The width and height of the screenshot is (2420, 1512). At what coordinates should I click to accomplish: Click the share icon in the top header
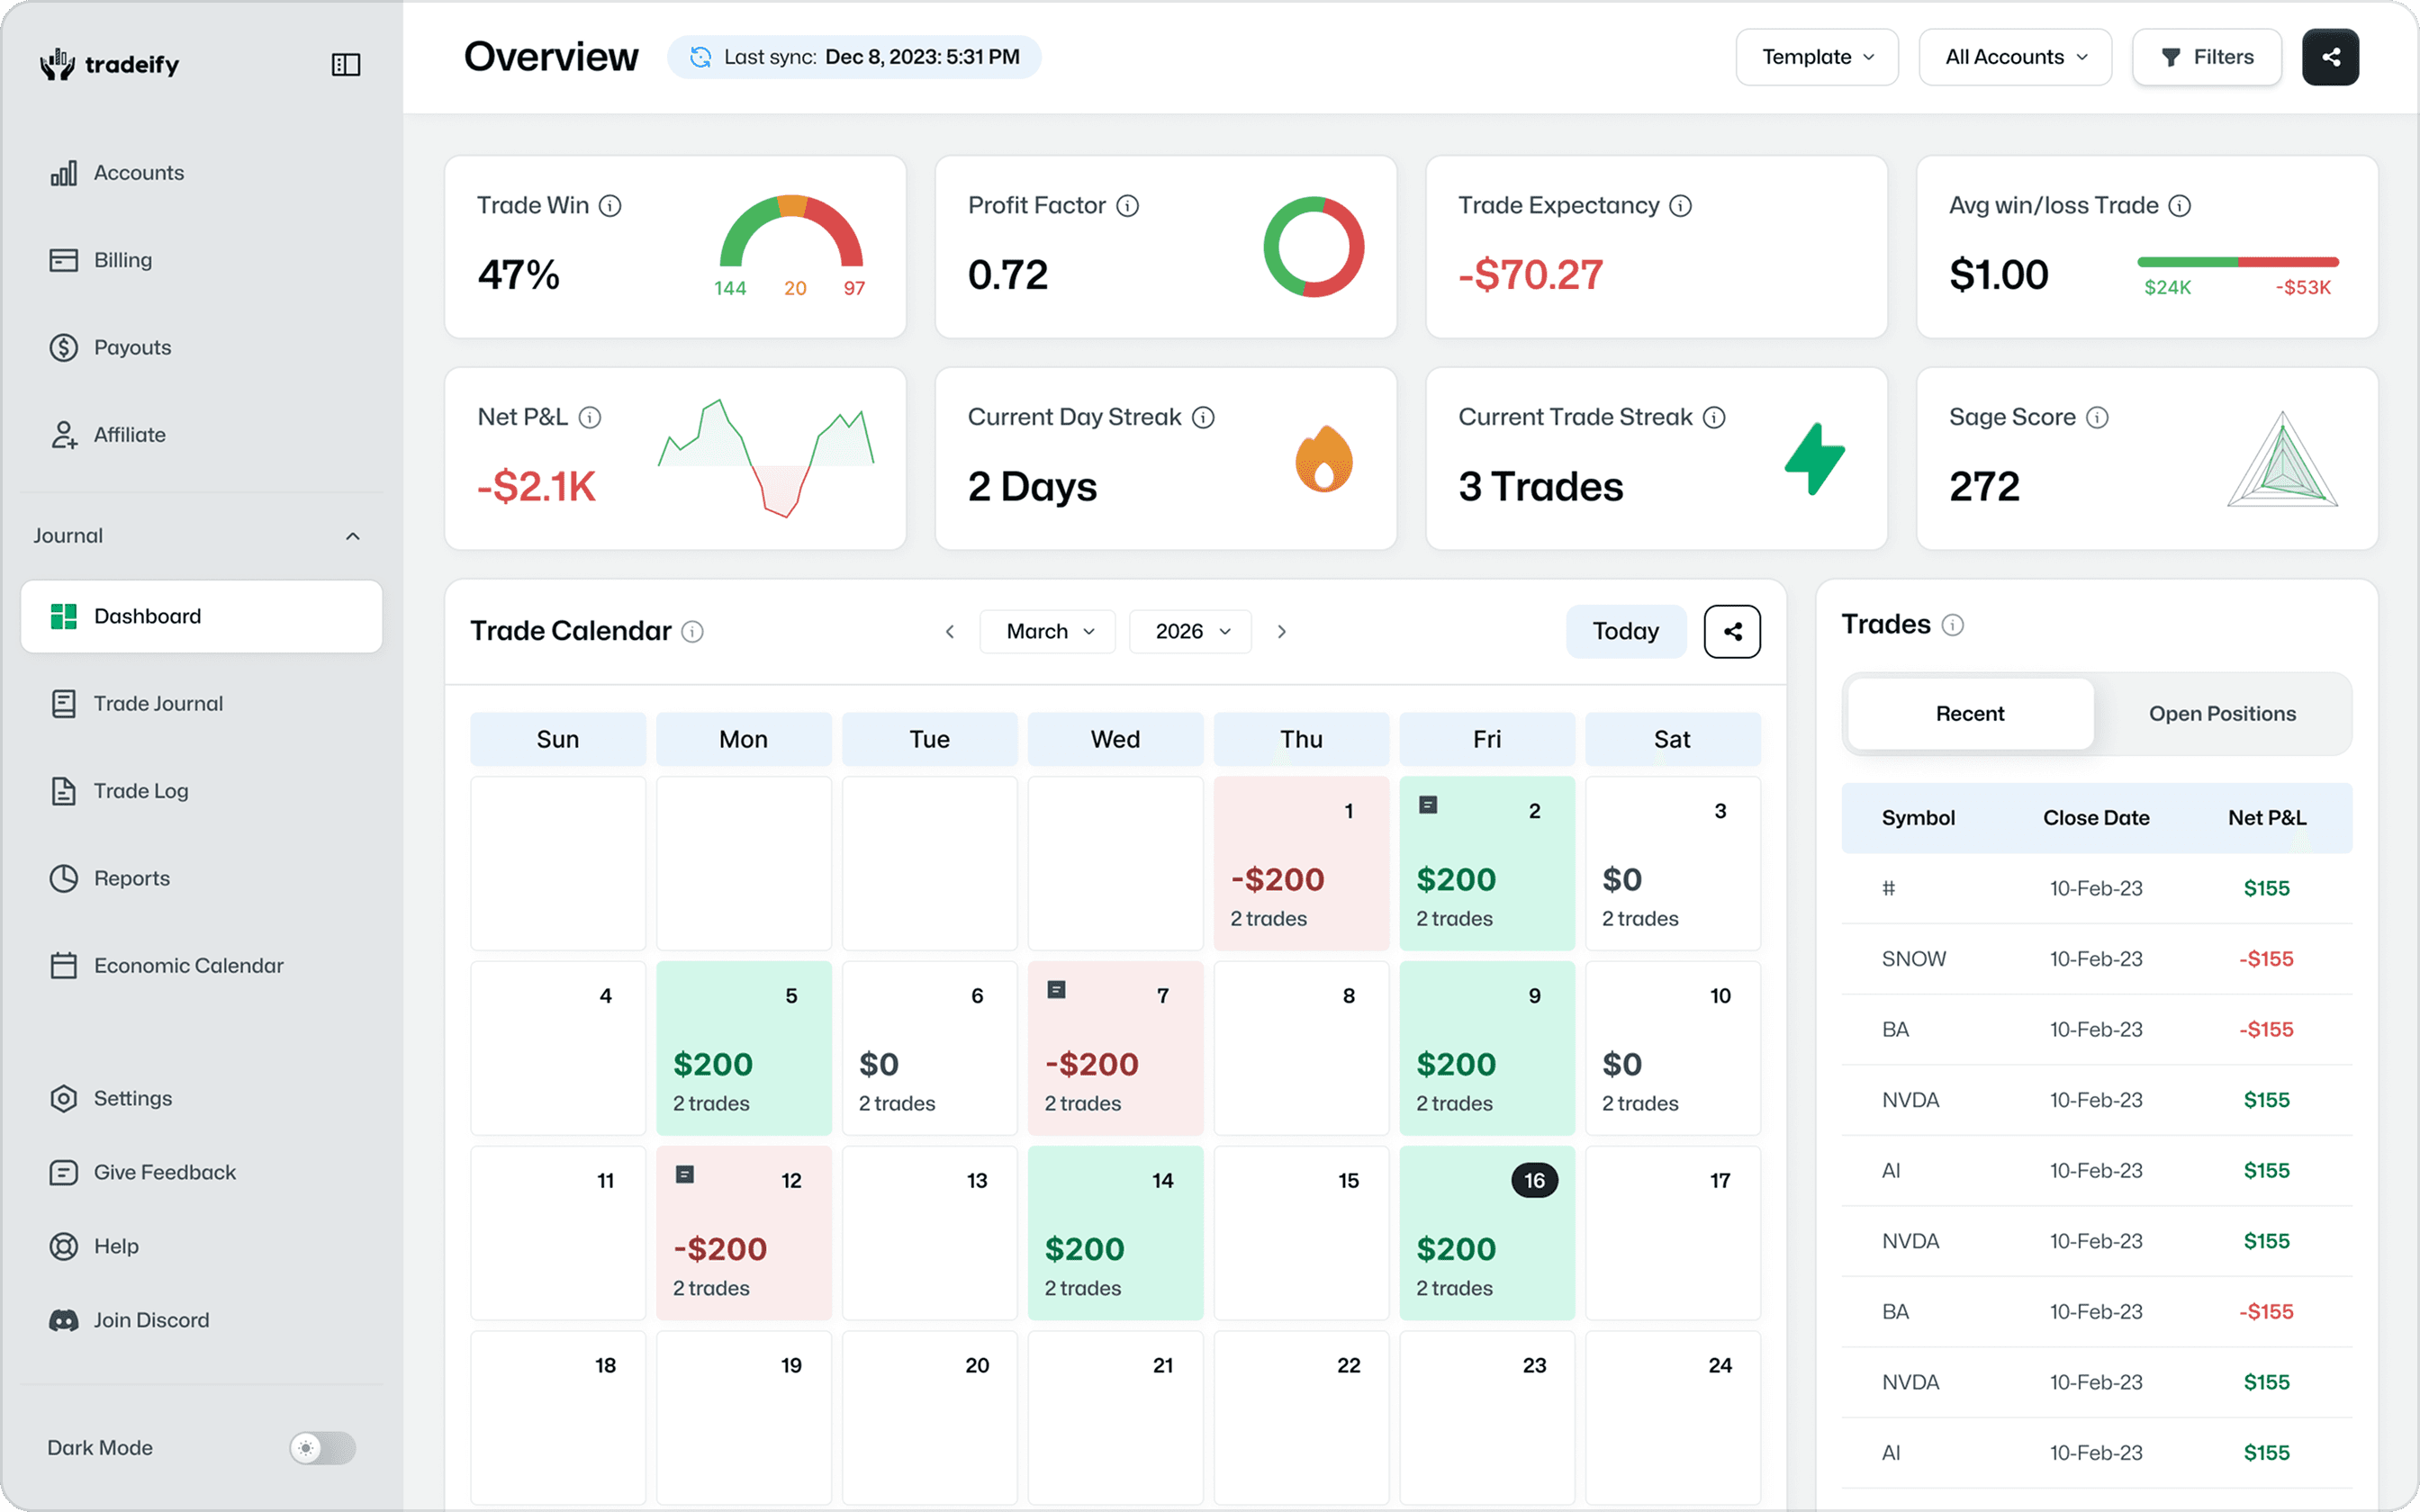pyautogui.click(x=2329, y=57)
